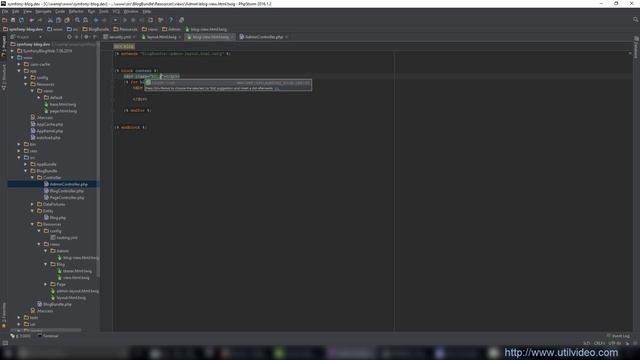The image size is (640, 360).
Task: Open the Navigate menu
Action: [x=43, y=11]
